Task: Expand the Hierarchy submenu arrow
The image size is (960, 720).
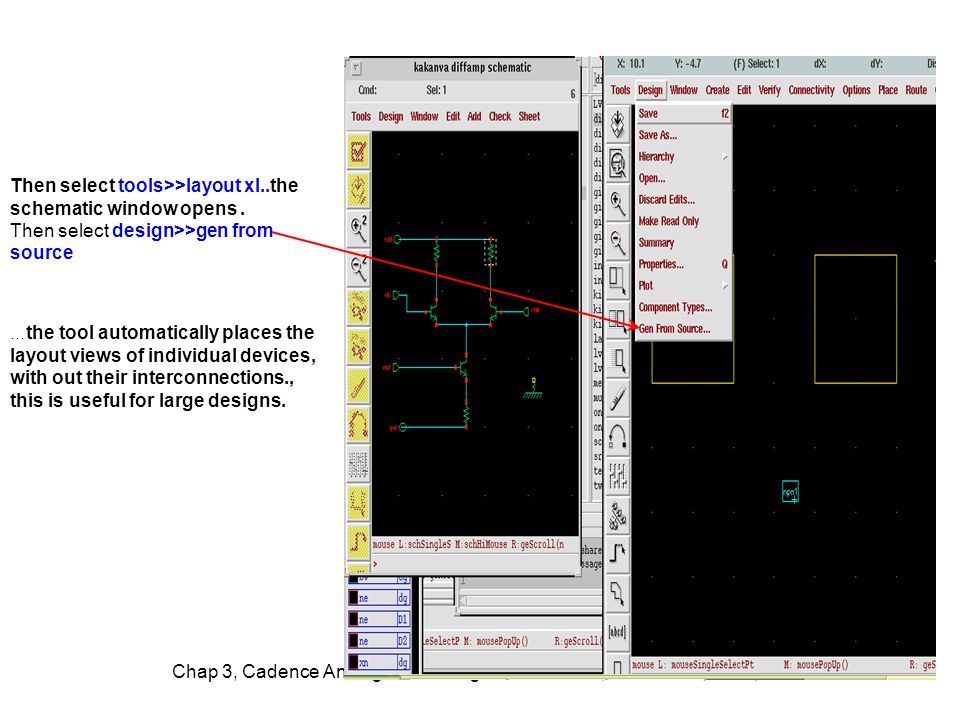Action: pyautogui.click(x=725, y=157)
